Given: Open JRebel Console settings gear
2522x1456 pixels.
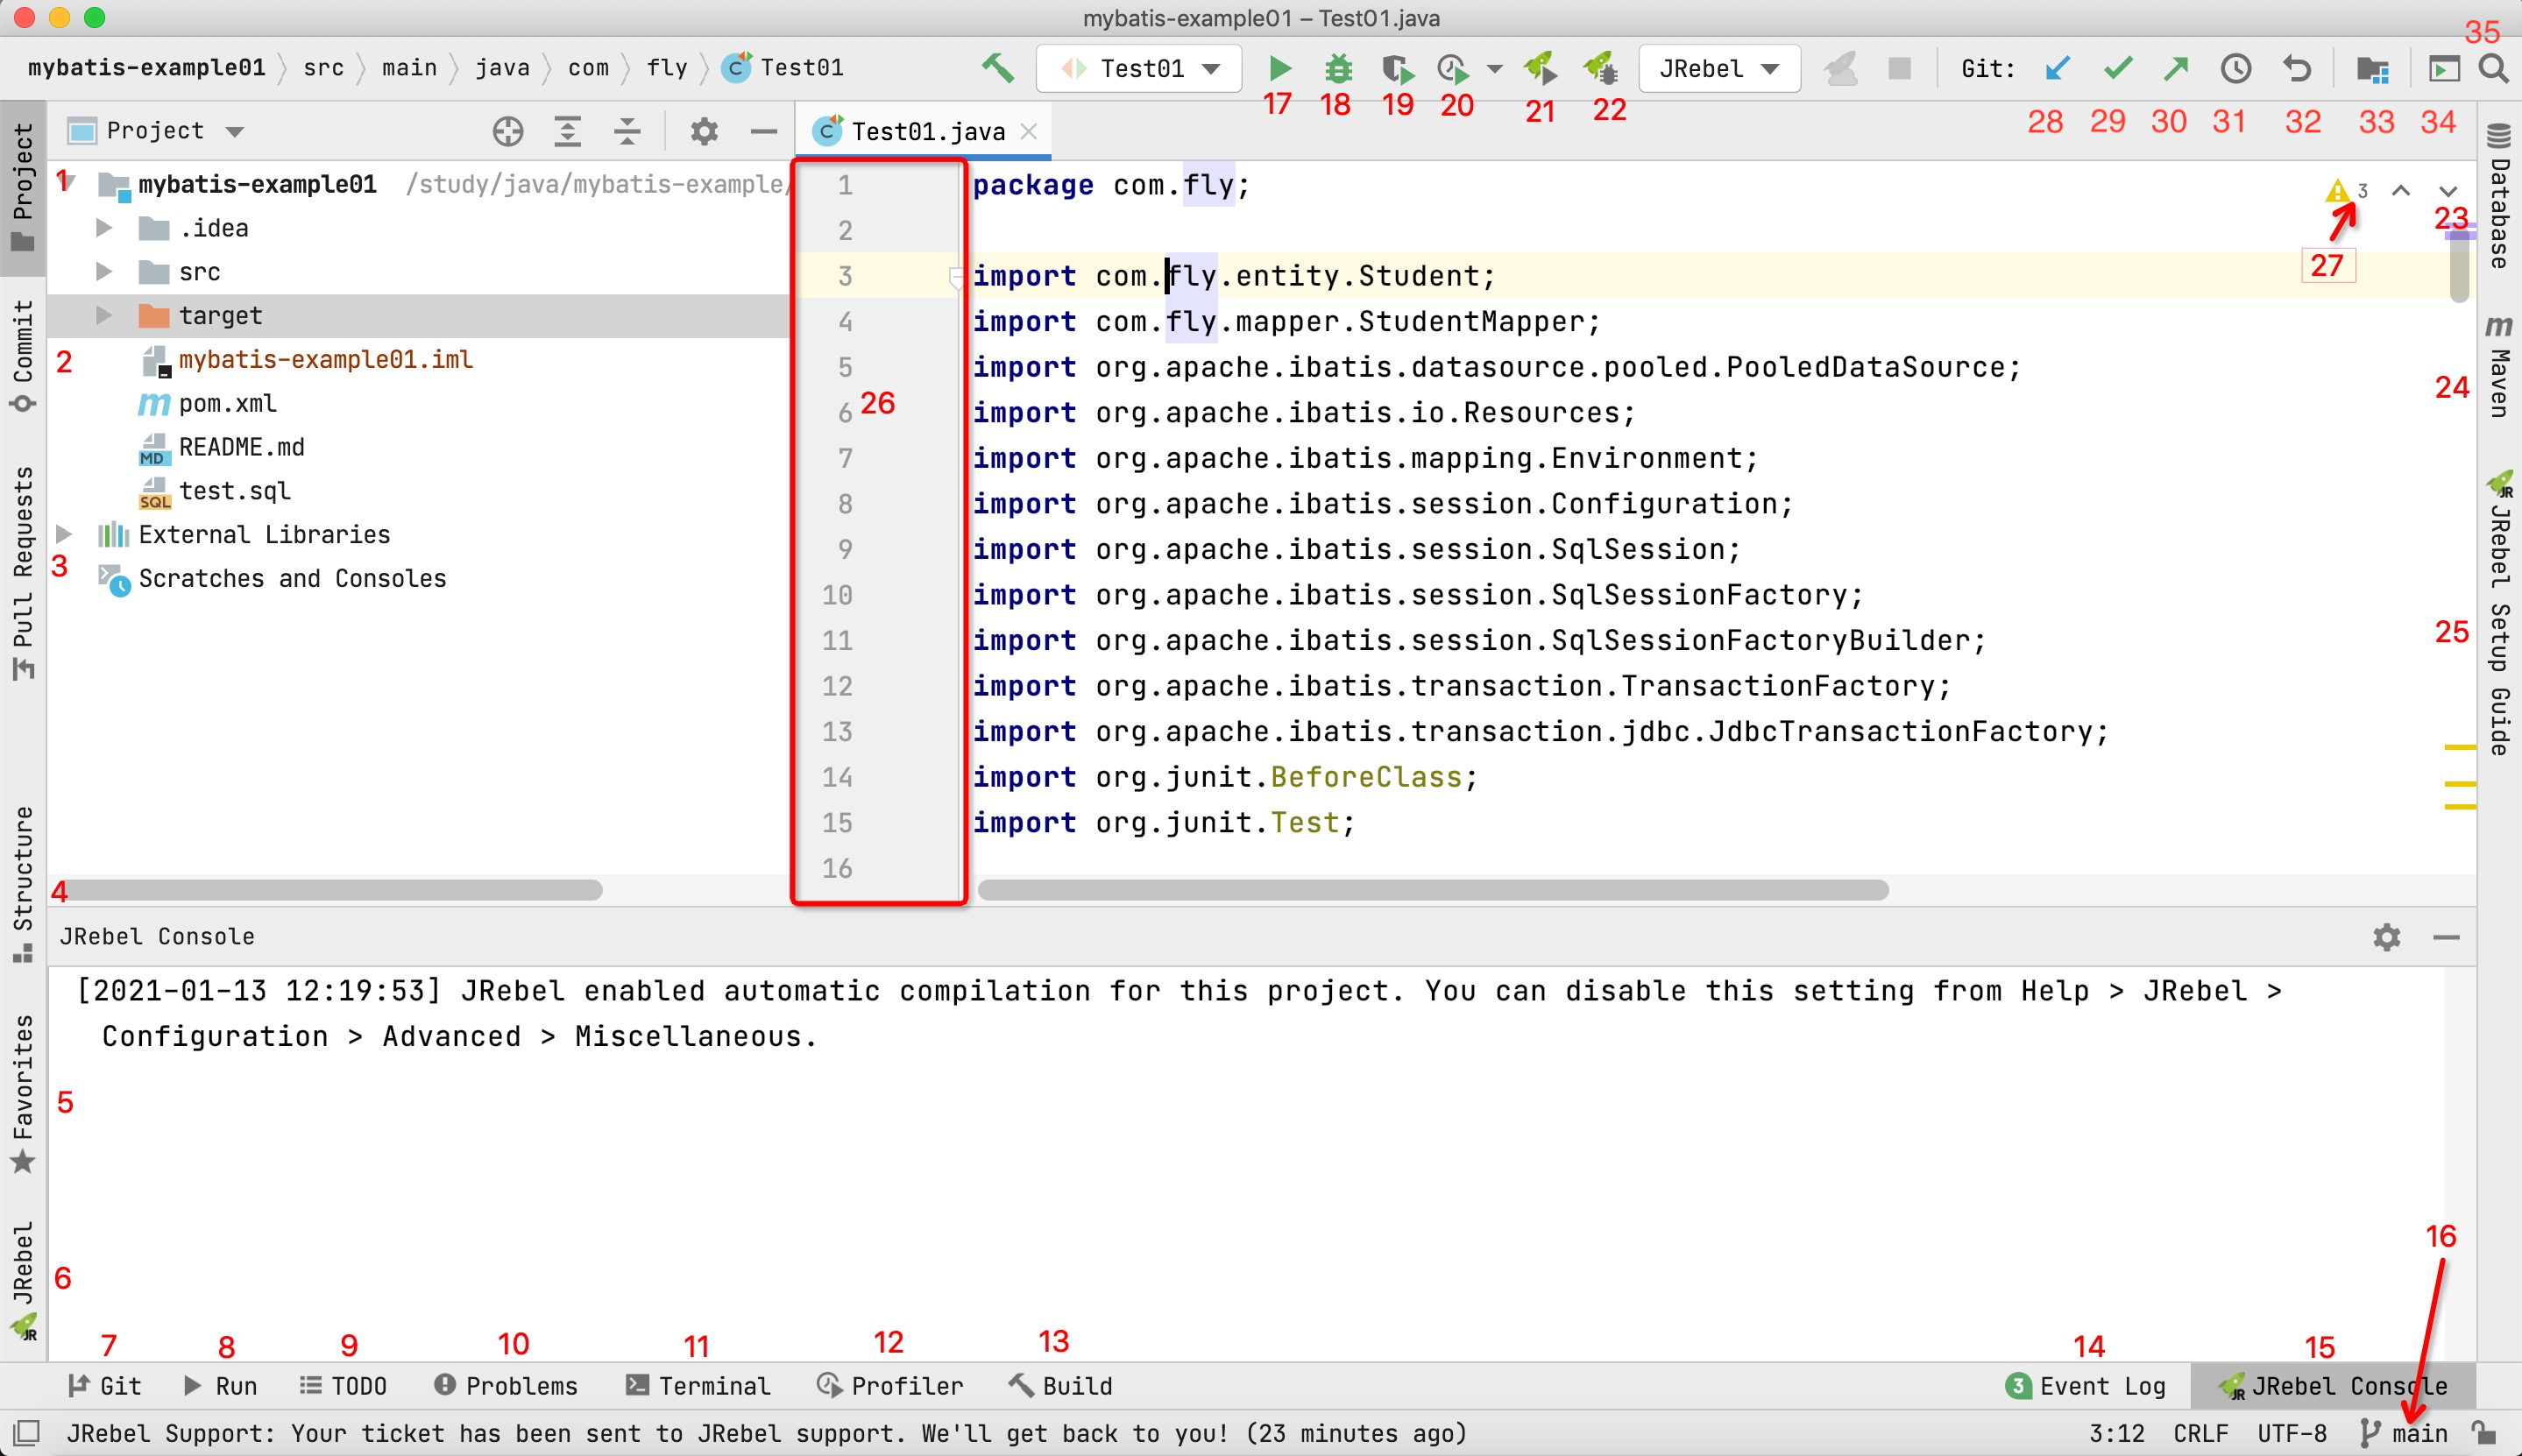Looking at the screenshot, I should point(2387,937).
